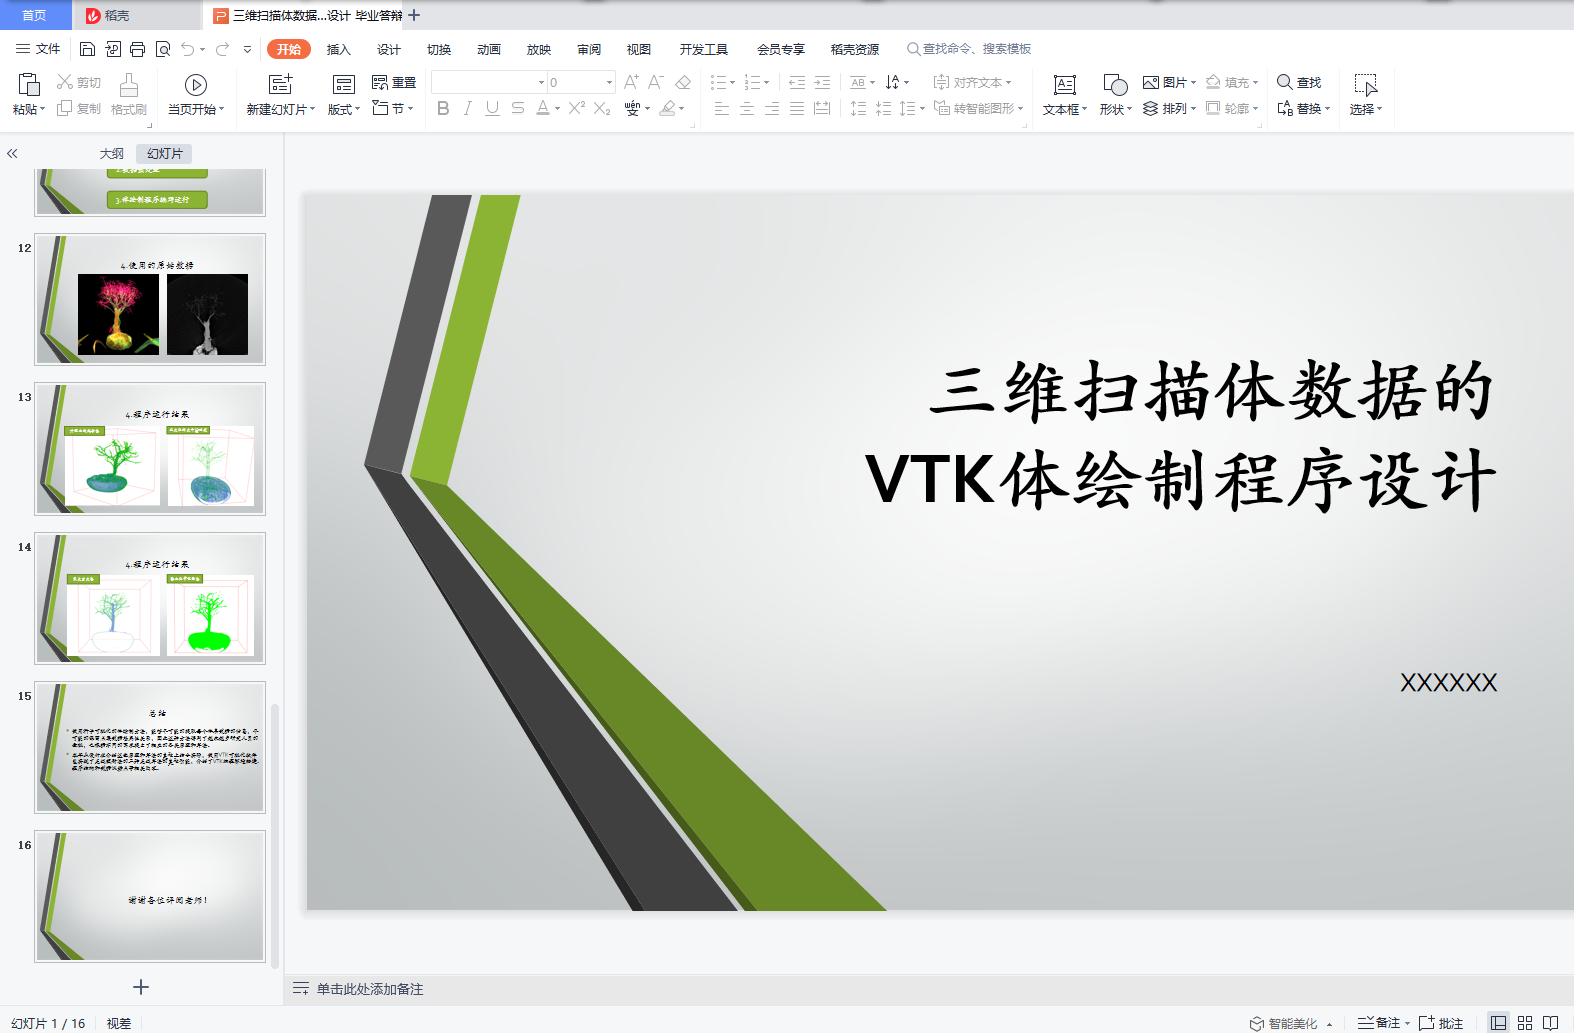Switch to reading view in status bar
Image resolution: width=1574 pixels, height=1033 pixels.
click(x=1551, y=1023)
